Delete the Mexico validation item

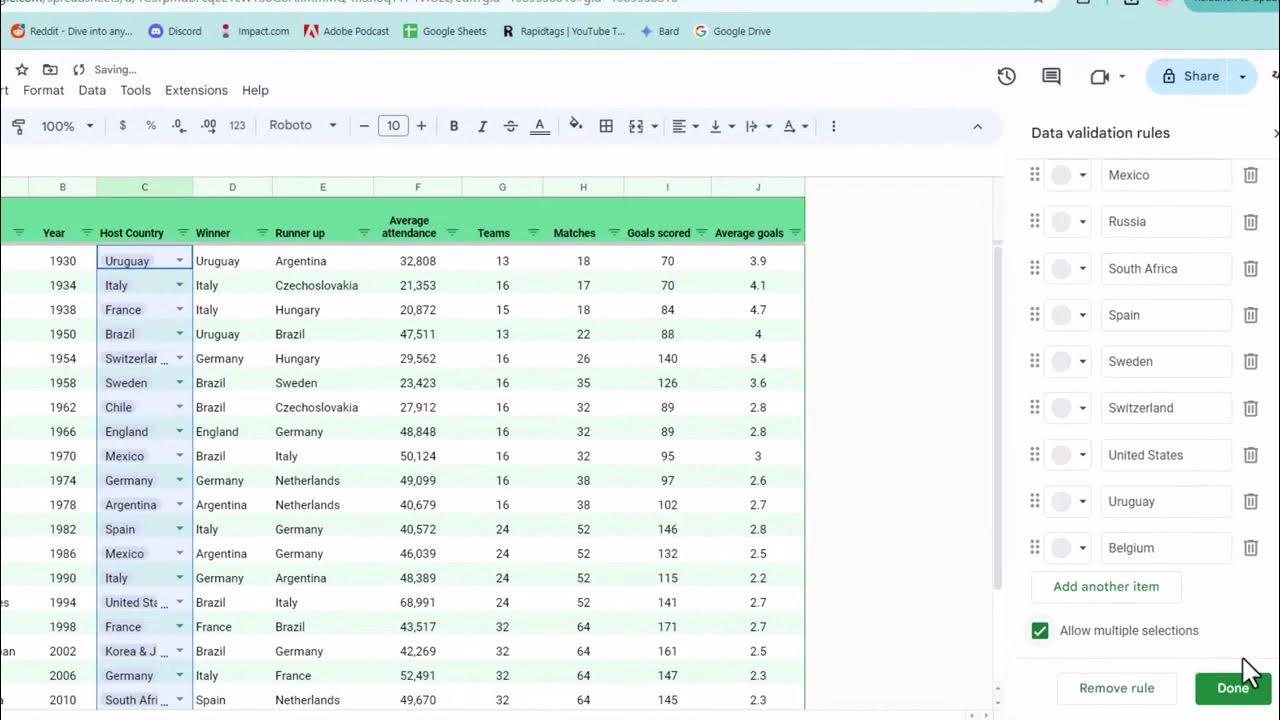(1250, 175)
